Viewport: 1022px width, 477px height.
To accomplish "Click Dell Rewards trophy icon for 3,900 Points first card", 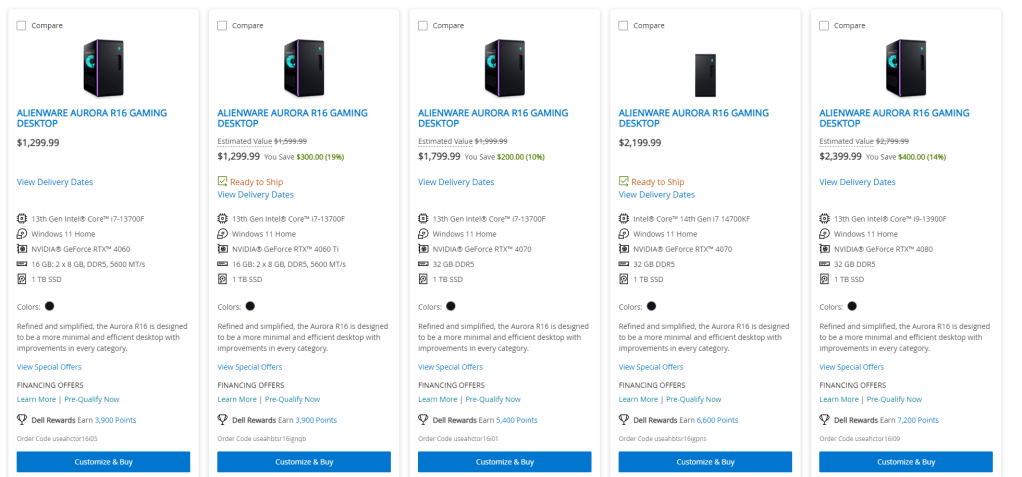I will 22,420.
